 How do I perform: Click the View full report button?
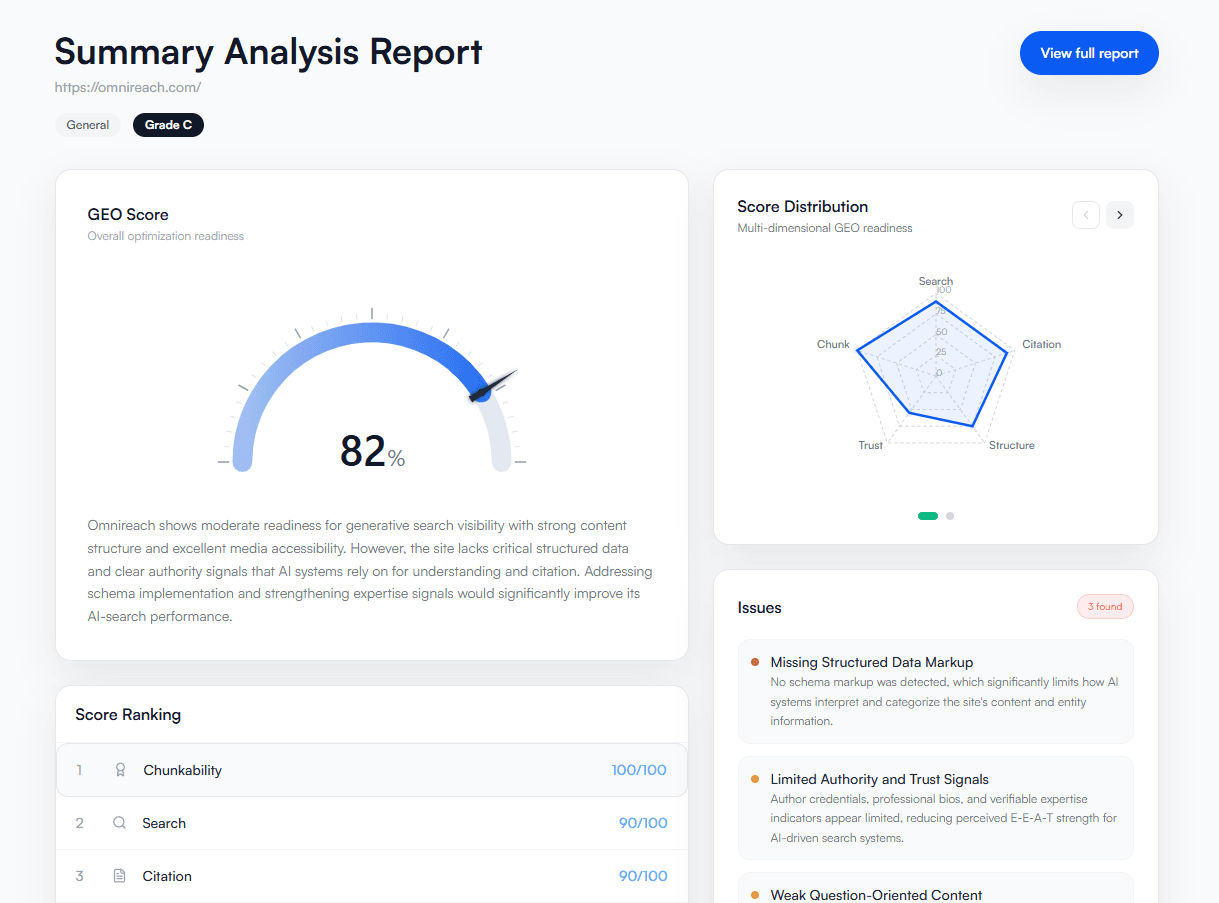[1089, 53]
